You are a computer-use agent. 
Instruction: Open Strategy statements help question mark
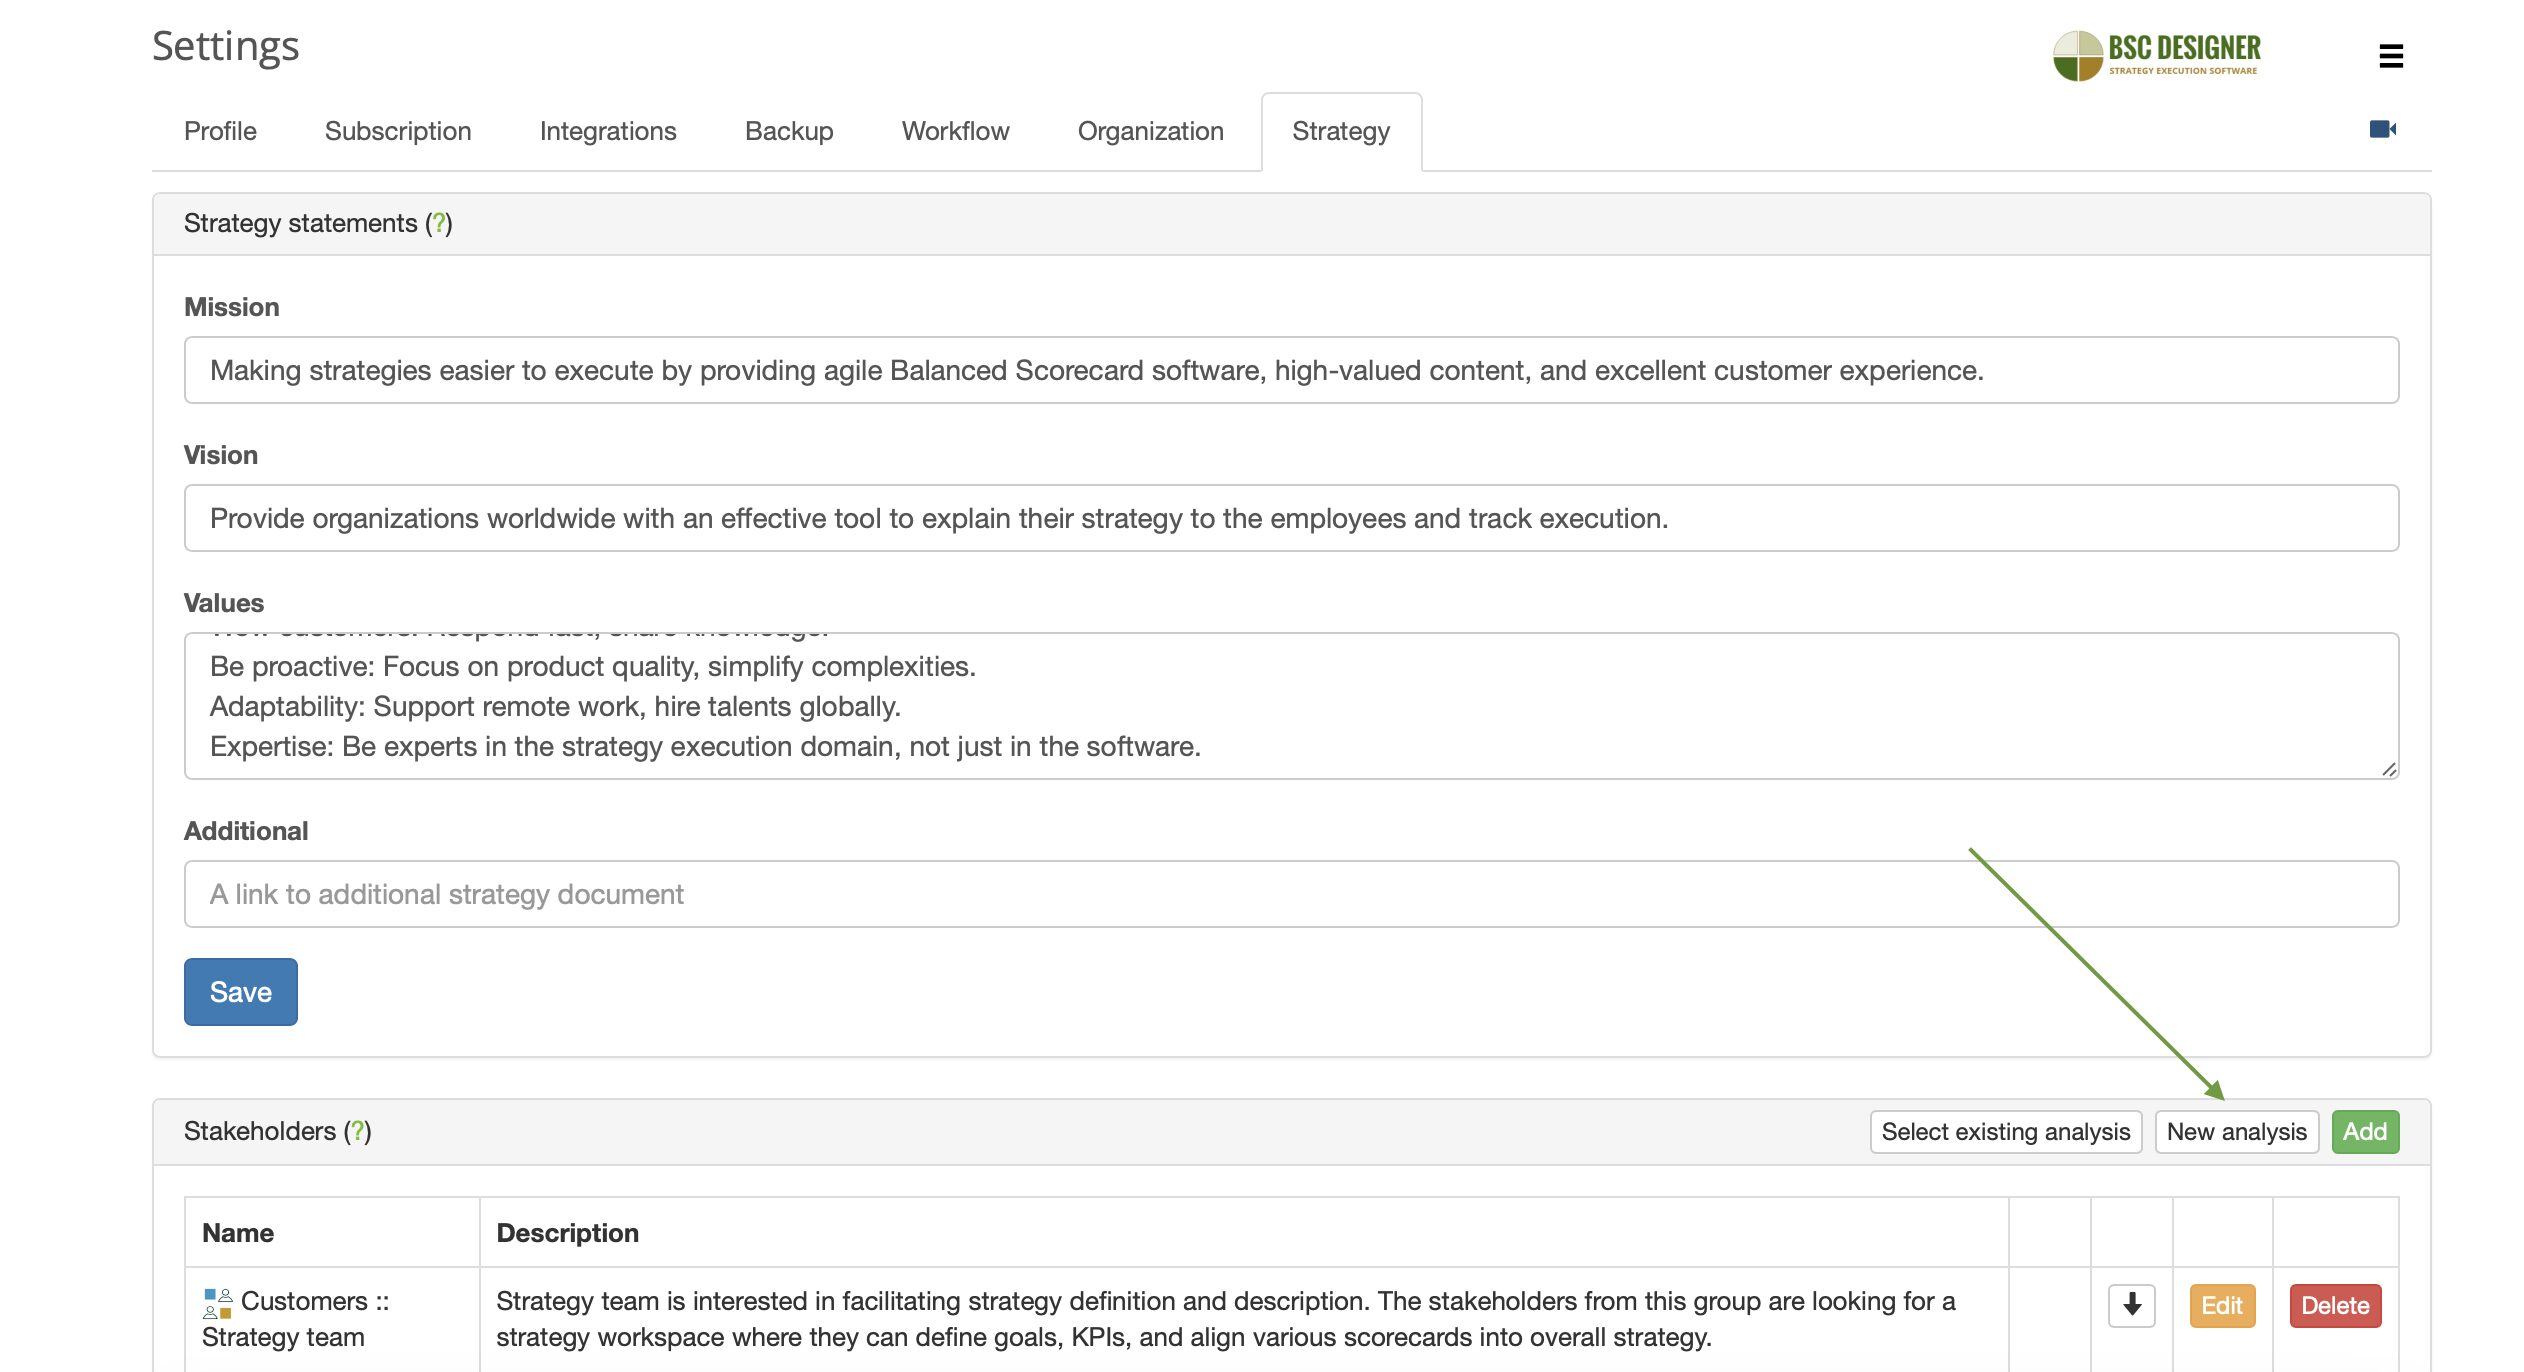point(438,223)
